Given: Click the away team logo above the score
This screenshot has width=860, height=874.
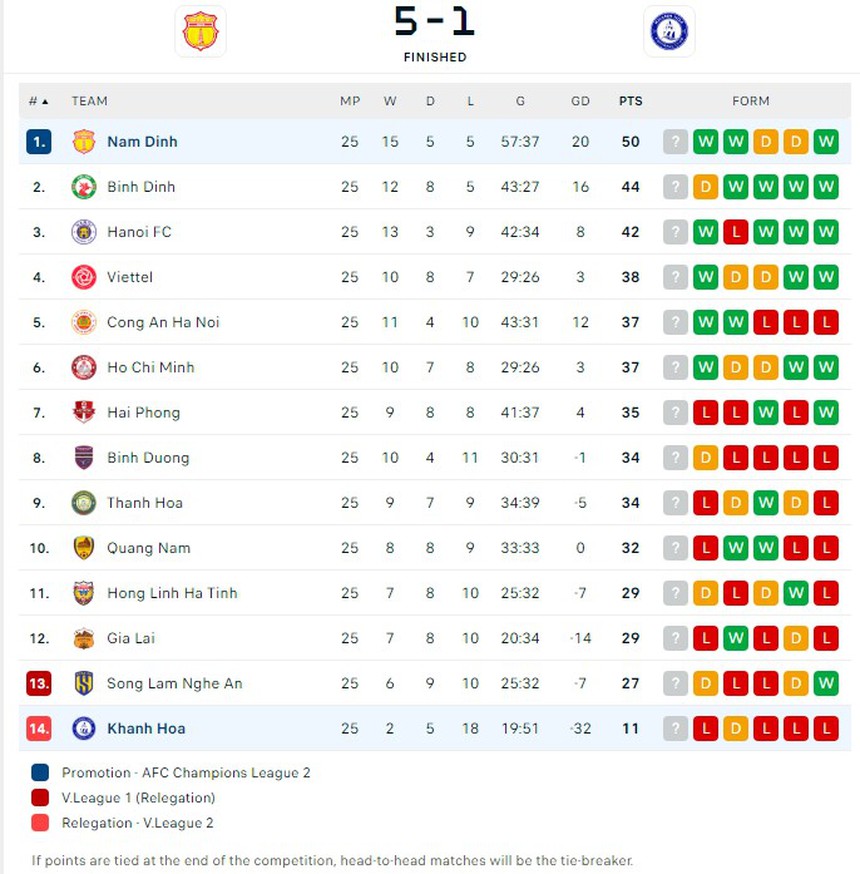Looking at the screenshot, I should point(668,31).
